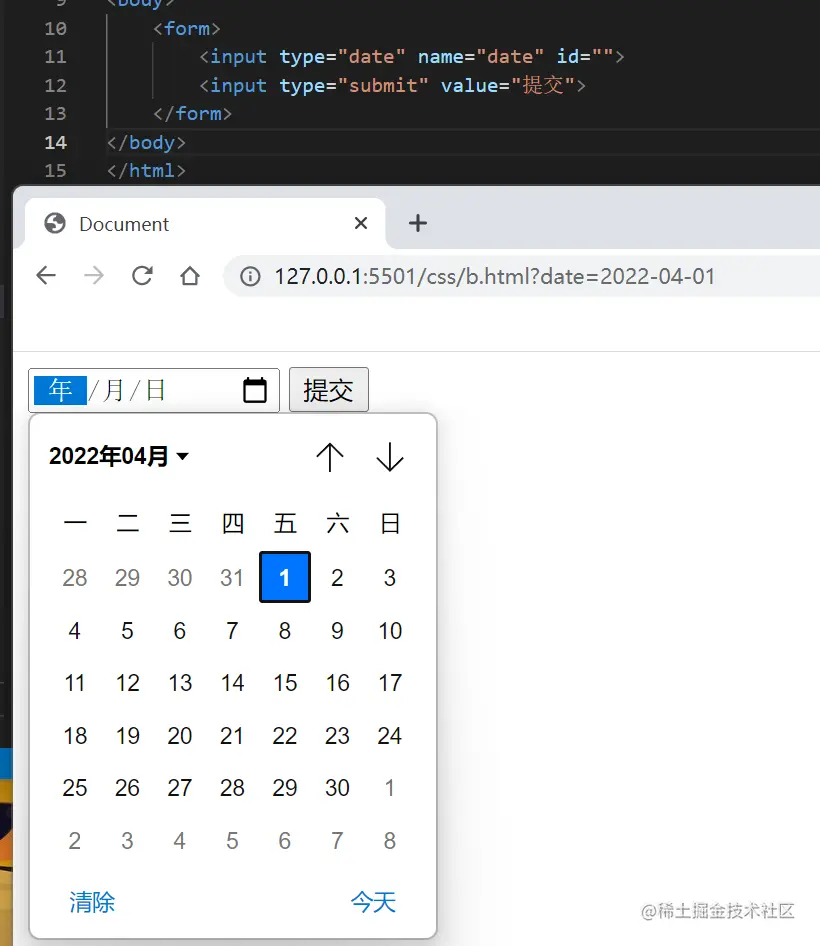Image resolution: width=820 pixels, height=946 pixels.
Task: Choose March 31 in the calendar
Action: point(232,578)
